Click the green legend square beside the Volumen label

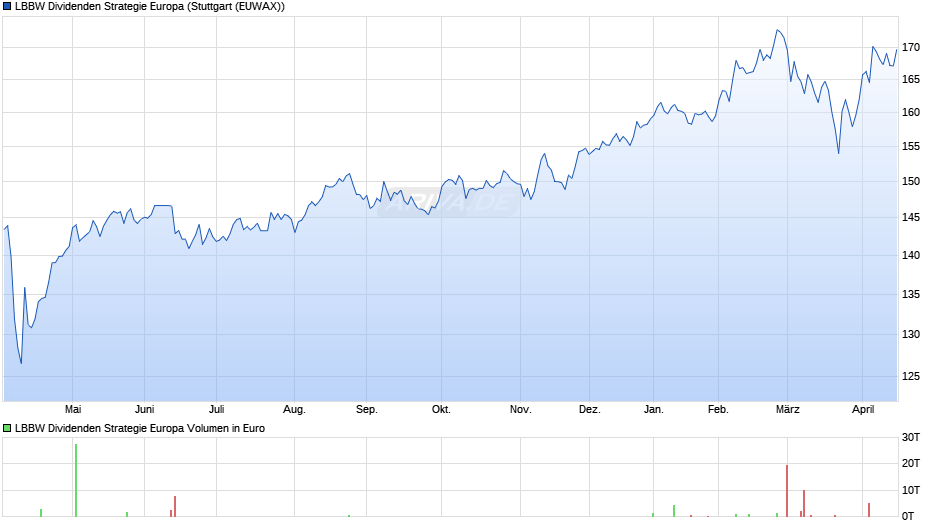point(7,428)
